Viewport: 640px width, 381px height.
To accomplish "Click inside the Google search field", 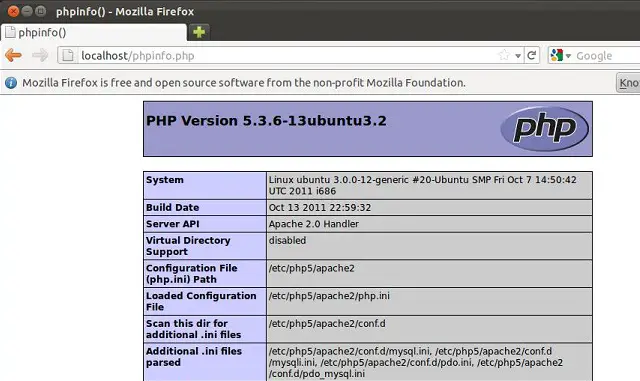I will (607, 56).
